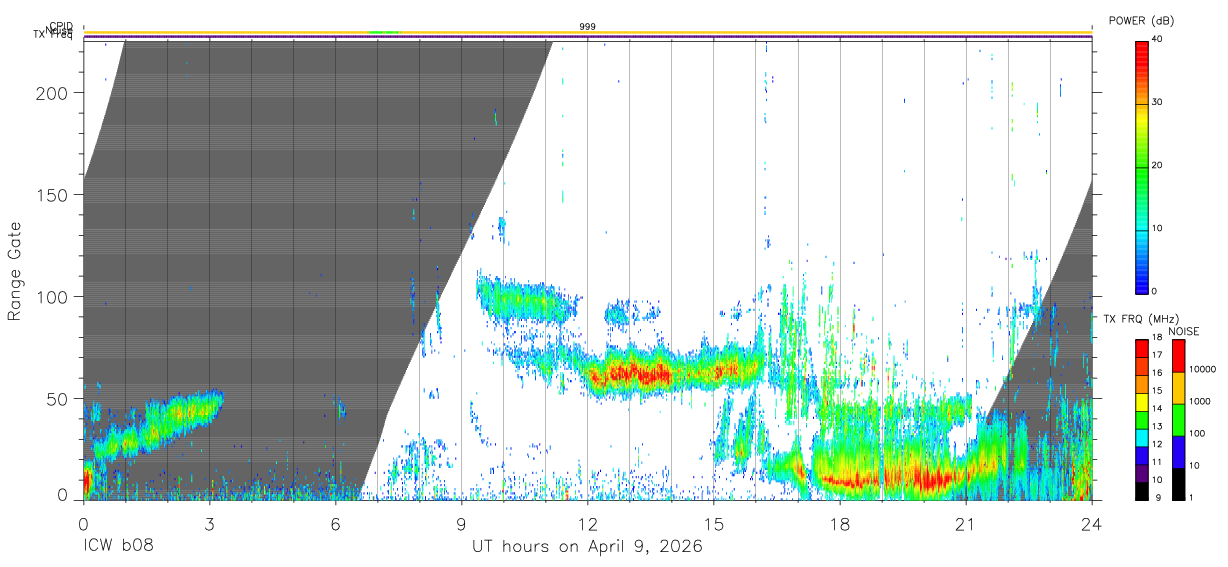Click the '9' tick label on UT hours axis

(462, 524)
